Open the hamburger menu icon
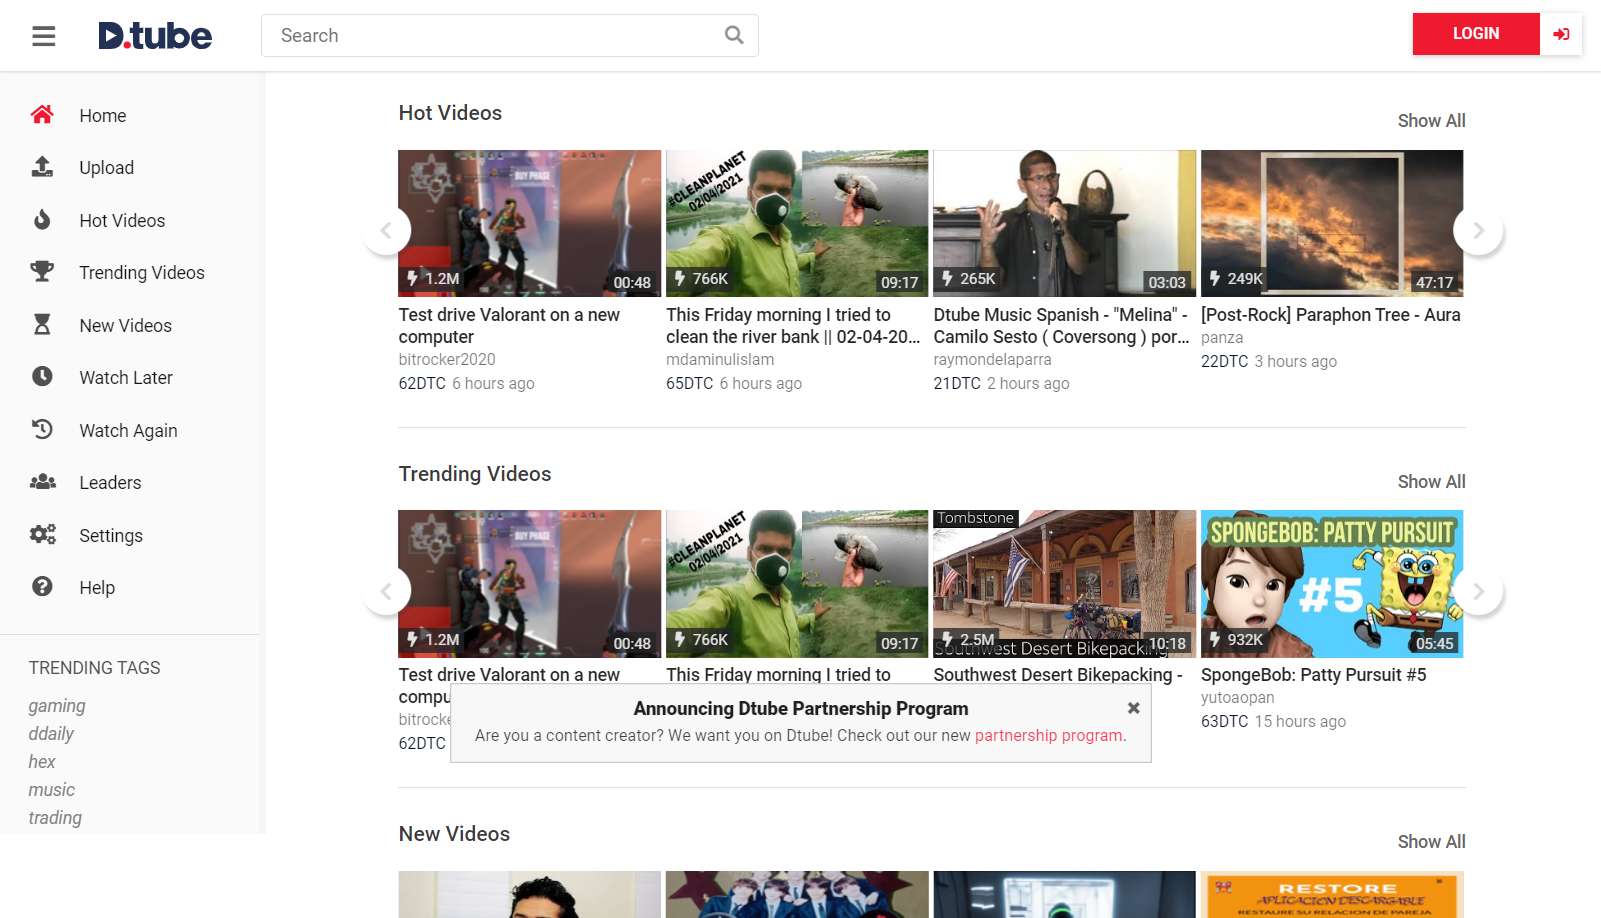 tap(43, 36)
